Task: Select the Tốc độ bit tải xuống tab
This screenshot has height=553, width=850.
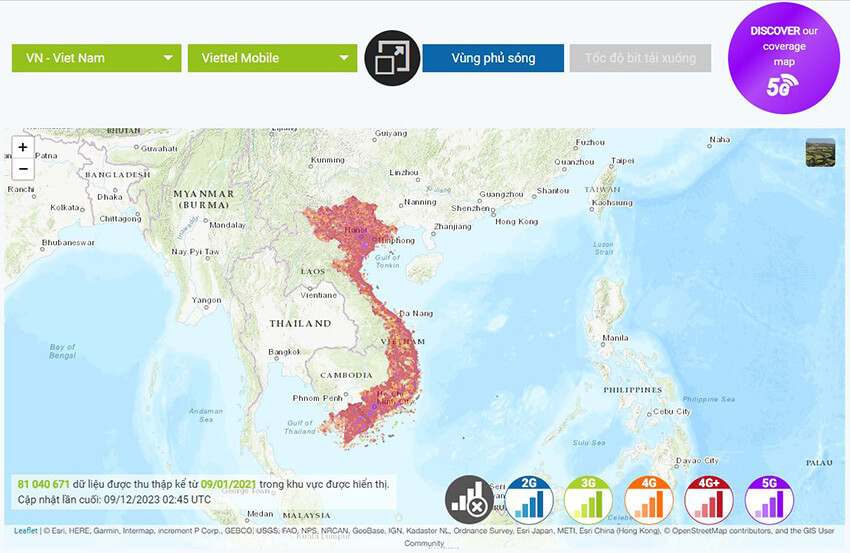Action: [x=640, y=58]
